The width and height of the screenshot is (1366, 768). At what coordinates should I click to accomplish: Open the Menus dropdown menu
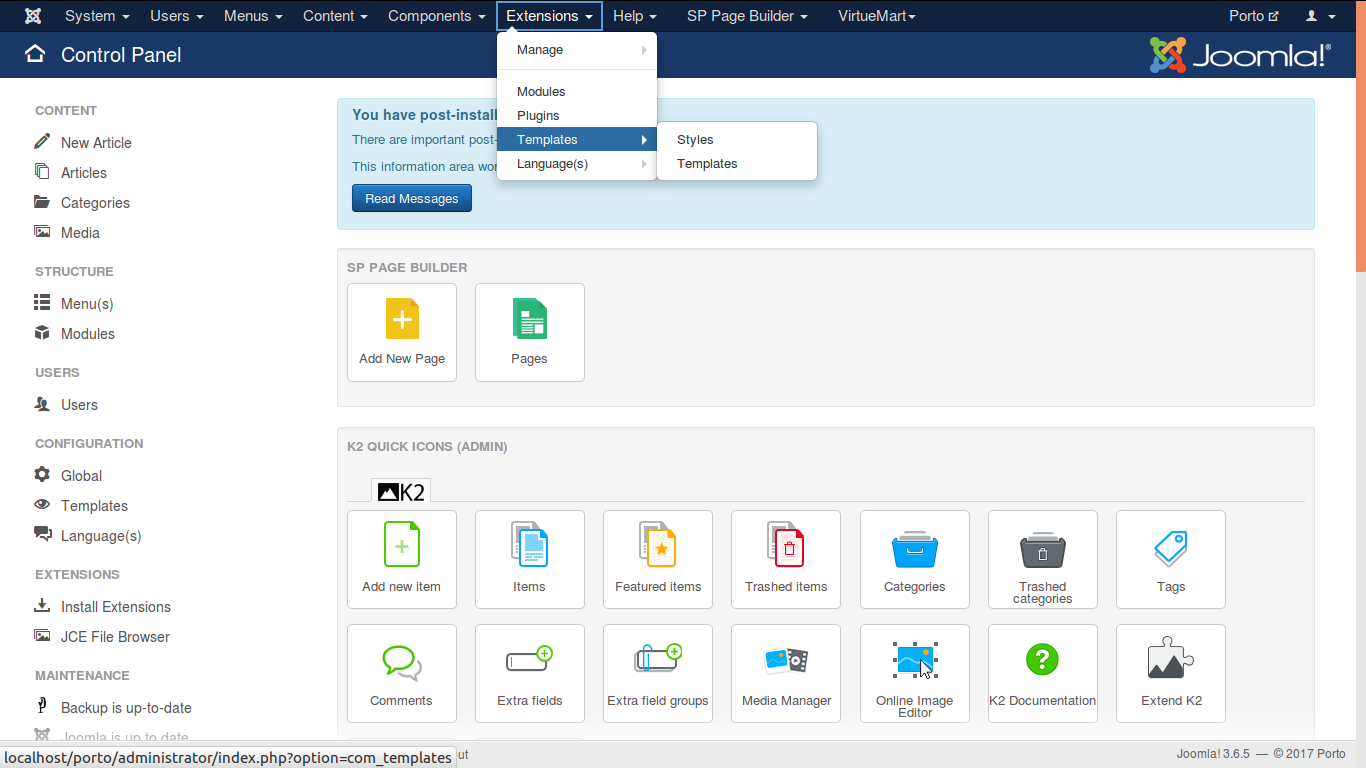[x=253, y=16]
